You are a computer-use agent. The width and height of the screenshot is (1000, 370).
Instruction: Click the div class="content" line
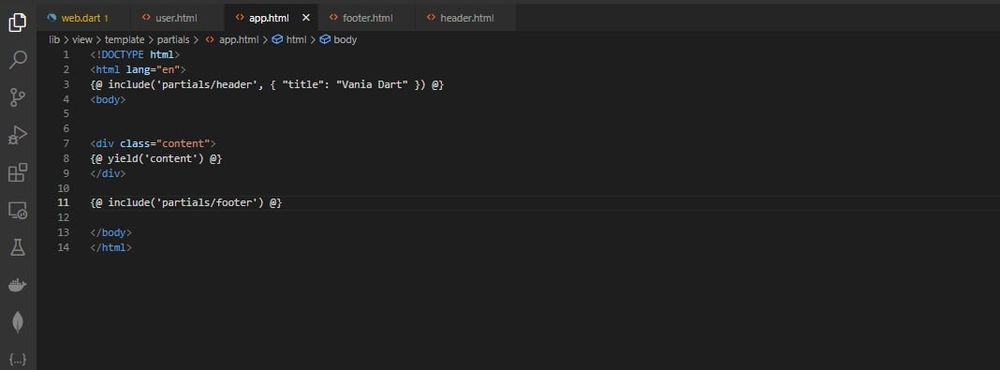coord(153,143)
